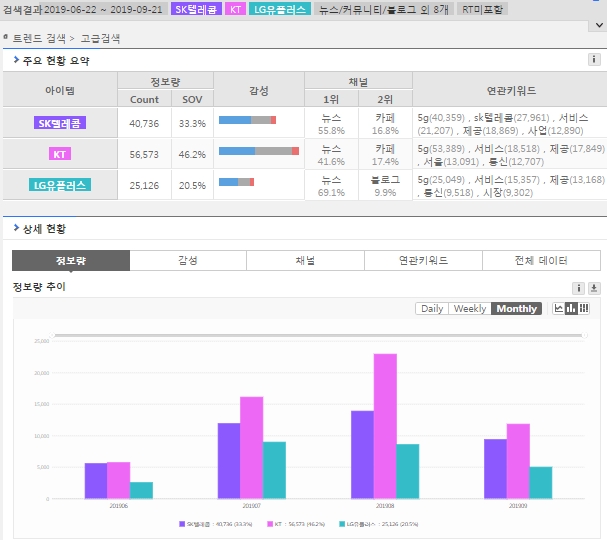Click the LG유플러스 bar for 201909

point(541,483)
